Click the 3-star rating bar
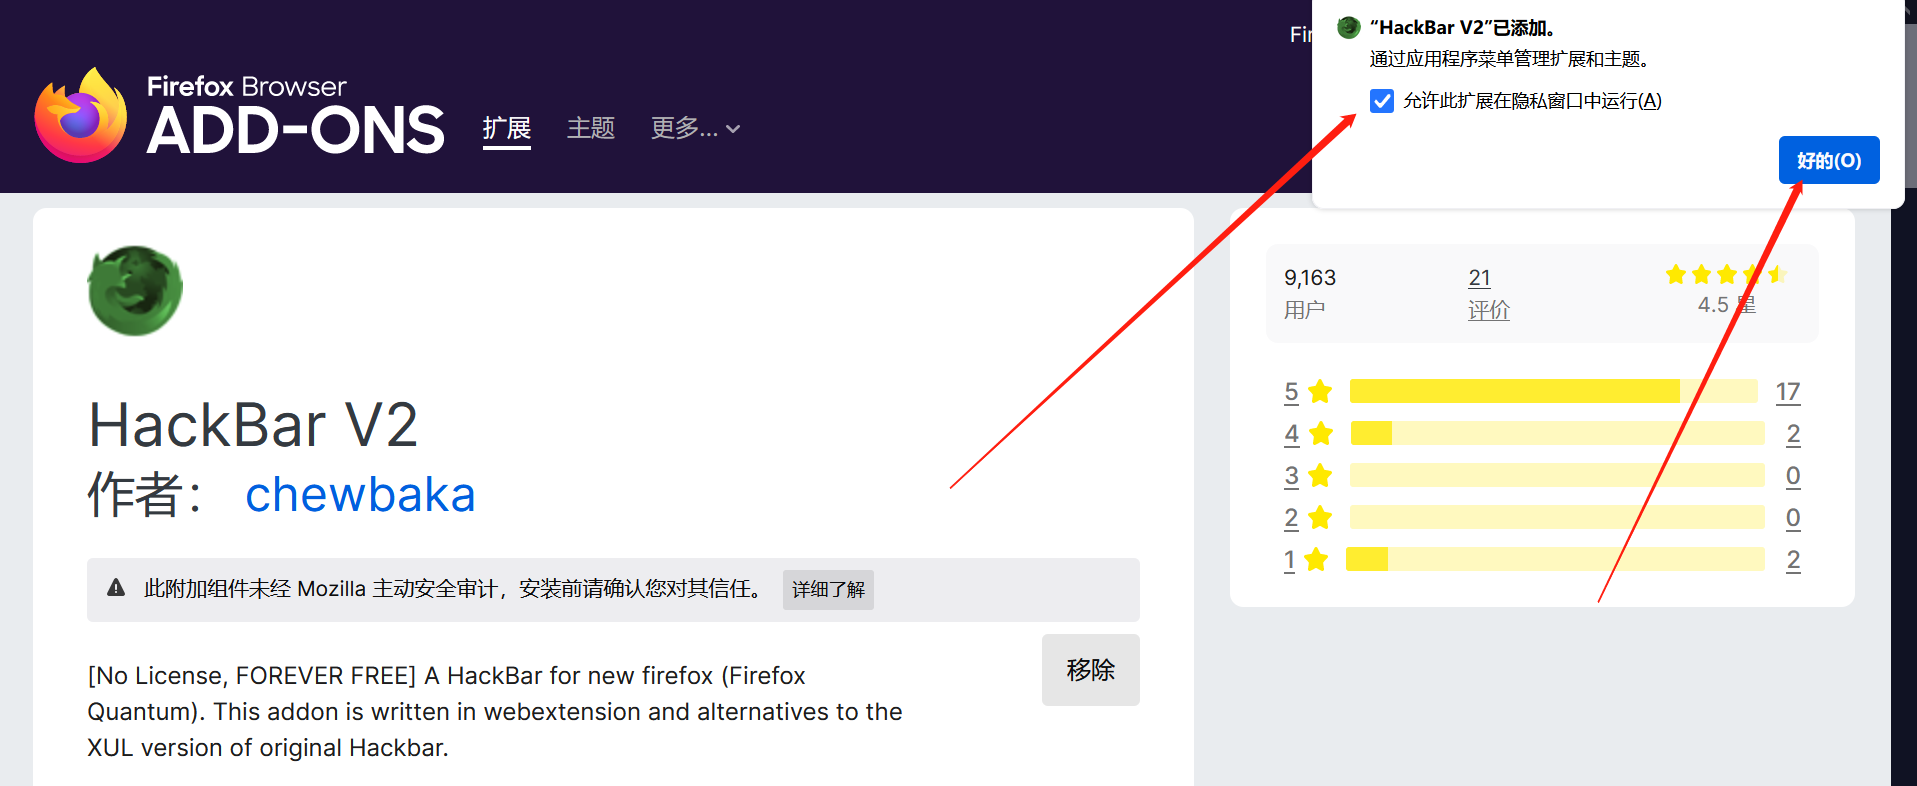1917x786 pixels. 1557,475
